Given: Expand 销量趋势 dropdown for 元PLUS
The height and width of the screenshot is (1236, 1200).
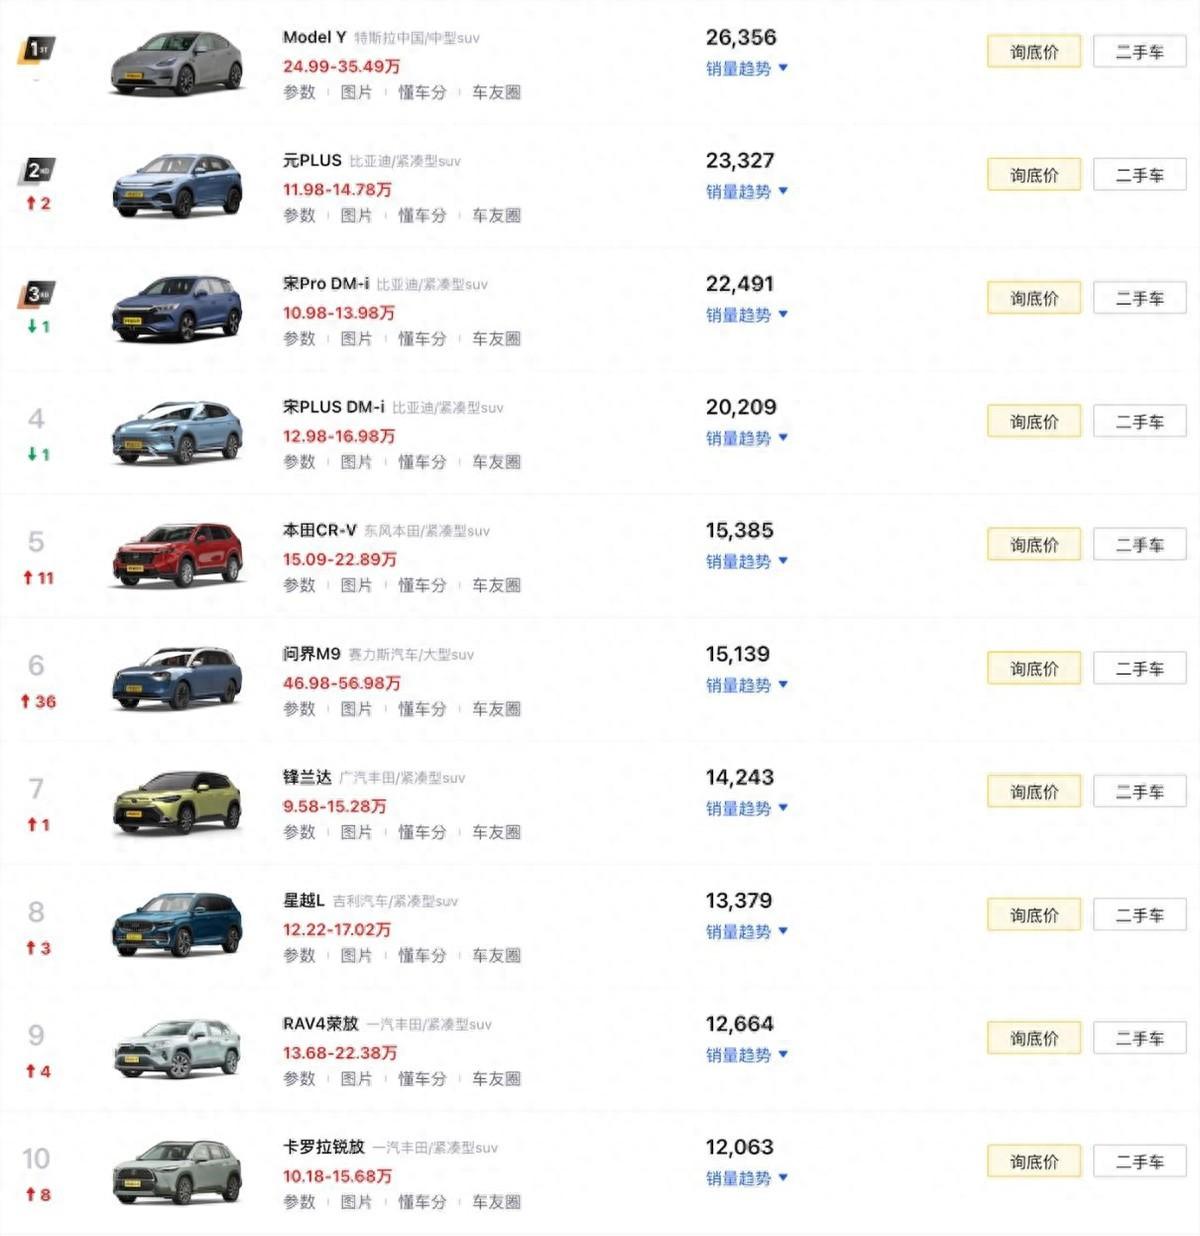Looking at the screenshot, I should [x=746, y=192].
